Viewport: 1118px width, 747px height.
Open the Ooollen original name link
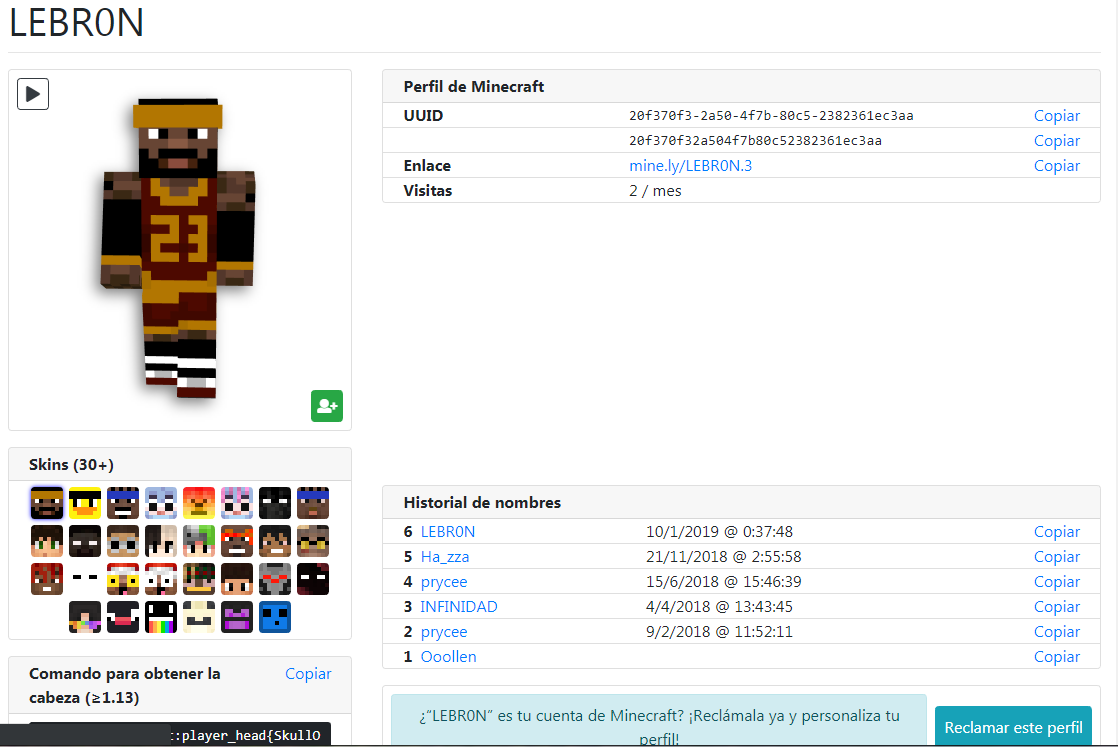click(x=448, y=656)
